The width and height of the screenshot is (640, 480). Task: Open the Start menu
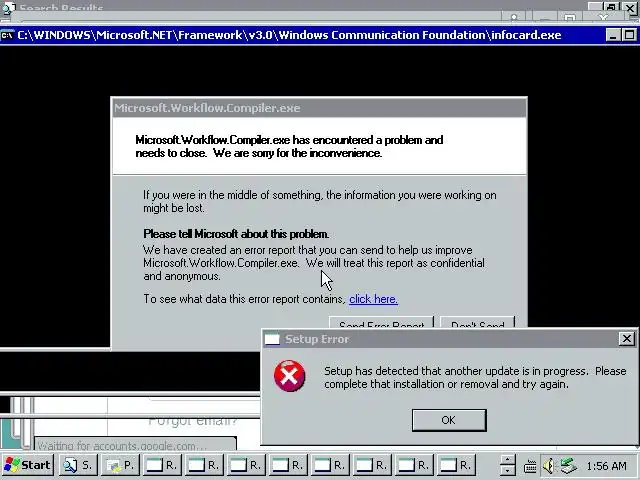(x=27, y=465)
